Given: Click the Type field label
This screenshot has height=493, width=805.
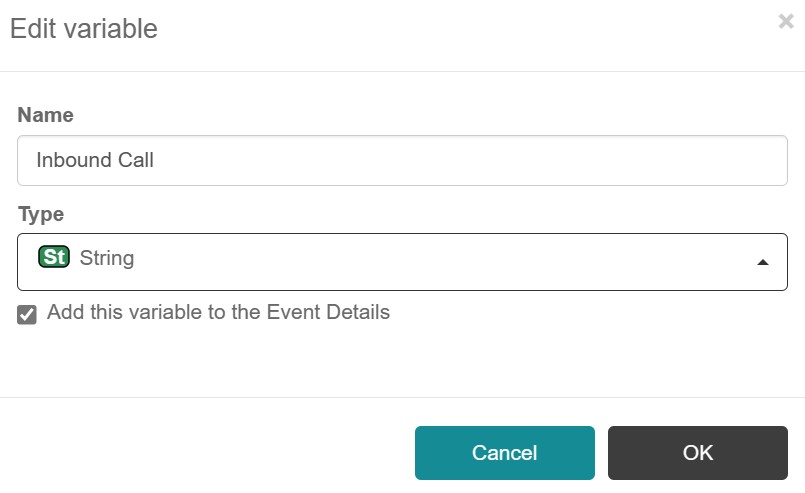Looking at the screenshot, I should (41, 214).
